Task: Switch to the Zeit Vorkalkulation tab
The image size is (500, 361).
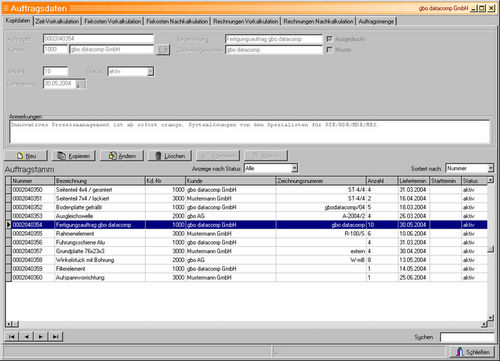Action: coord(57,21)
